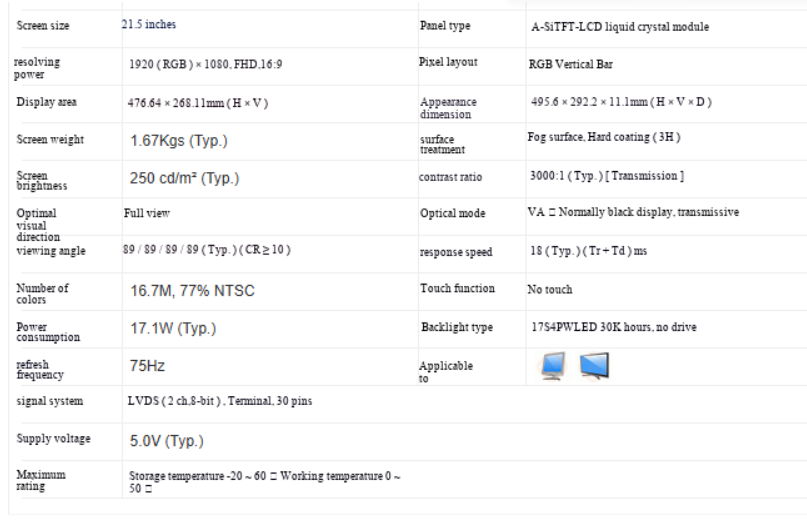Click the 17.1W power consumption value
Viewport: 807px width, 520px height.
coord(173,328)
